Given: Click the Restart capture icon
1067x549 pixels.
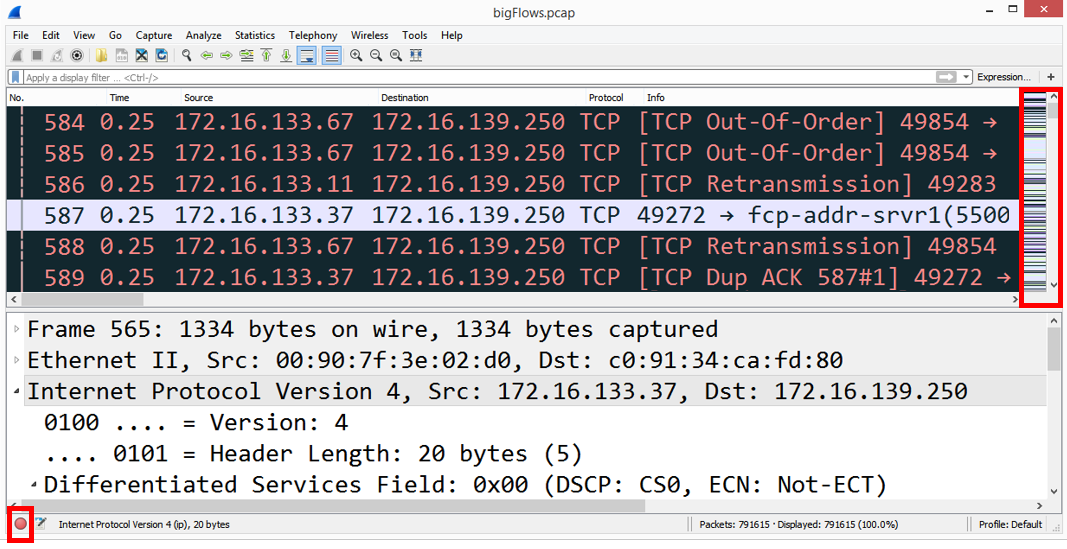Looking at the screenshot, I should pos(57,56).
